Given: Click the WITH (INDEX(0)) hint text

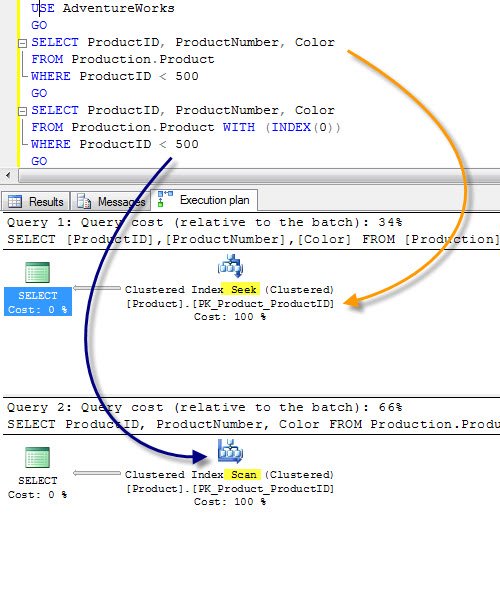Looking at the screenshot, I should (282, 127).
